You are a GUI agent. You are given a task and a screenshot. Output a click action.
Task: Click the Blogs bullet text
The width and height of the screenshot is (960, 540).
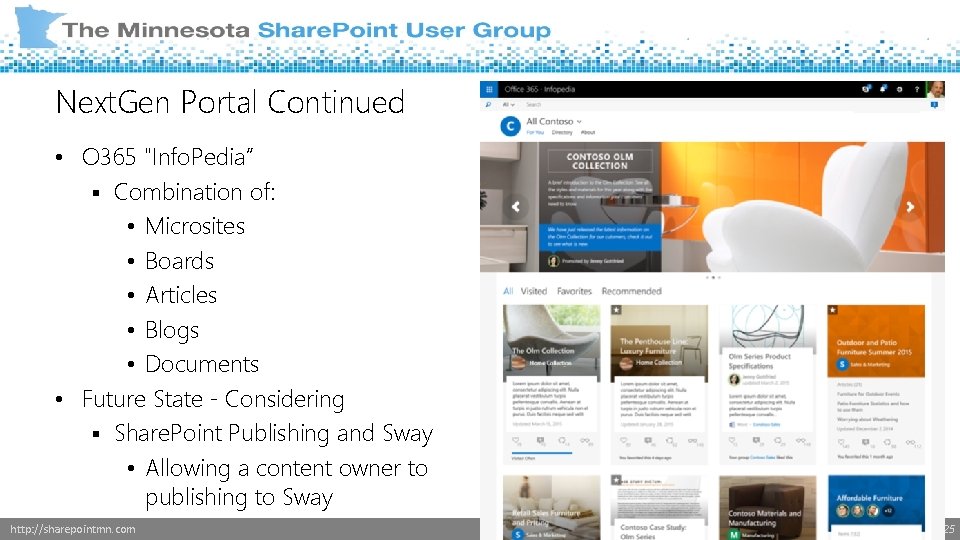pos(172,330)
